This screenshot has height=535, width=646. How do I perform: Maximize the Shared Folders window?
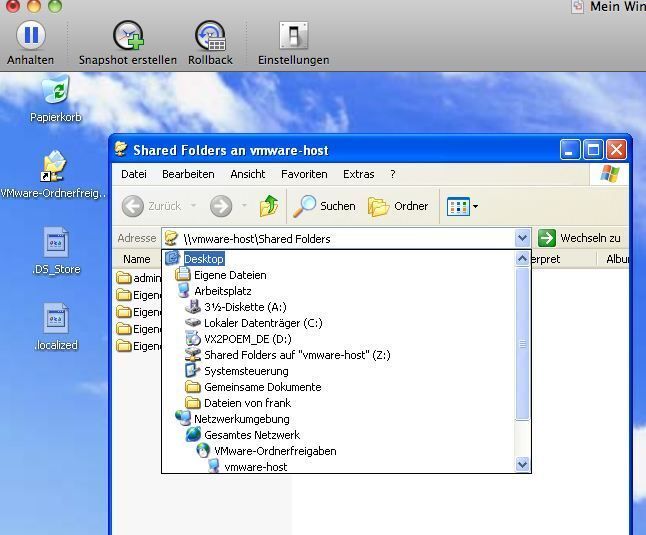[x=593, y=150]
